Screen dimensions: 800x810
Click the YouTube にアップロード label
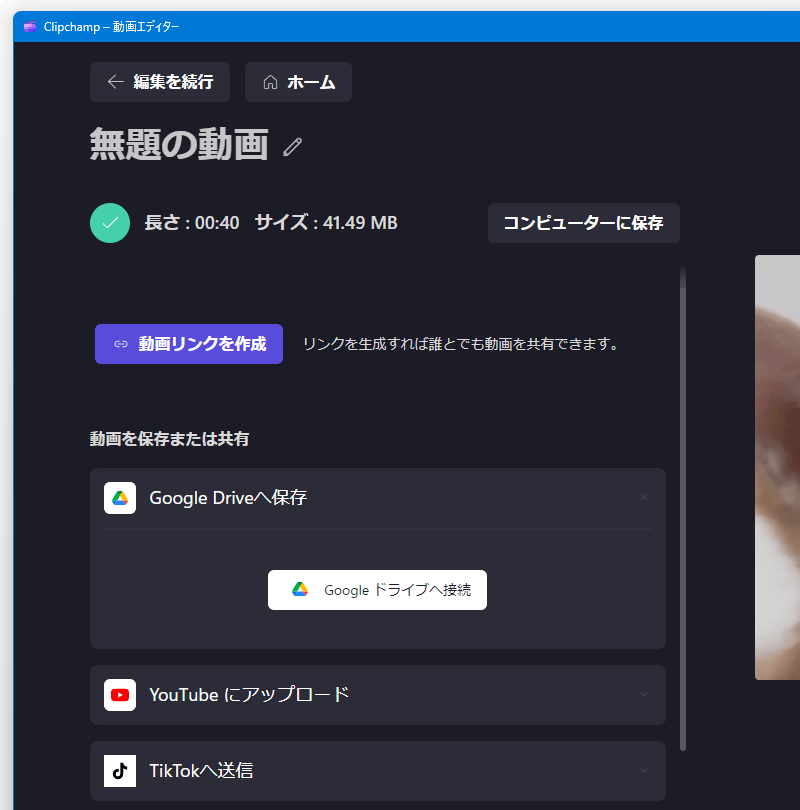pos(249,695)
